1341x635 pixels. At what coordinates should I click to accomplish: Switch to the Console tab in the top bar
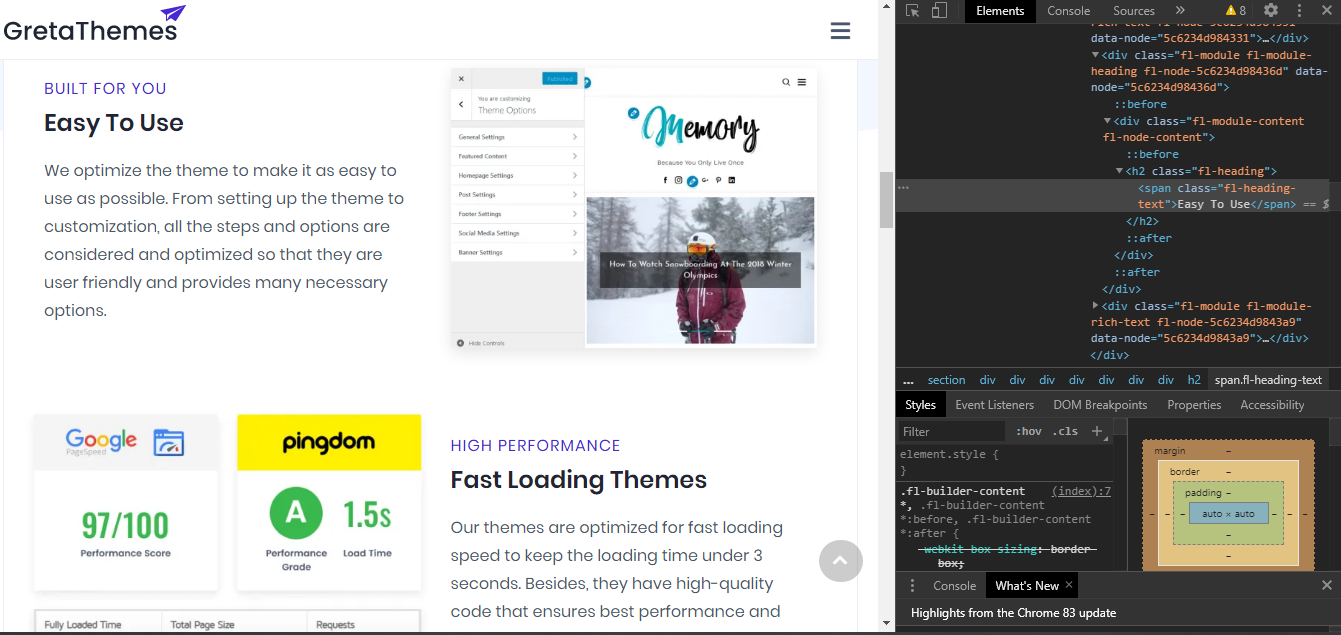point(1068,11)
